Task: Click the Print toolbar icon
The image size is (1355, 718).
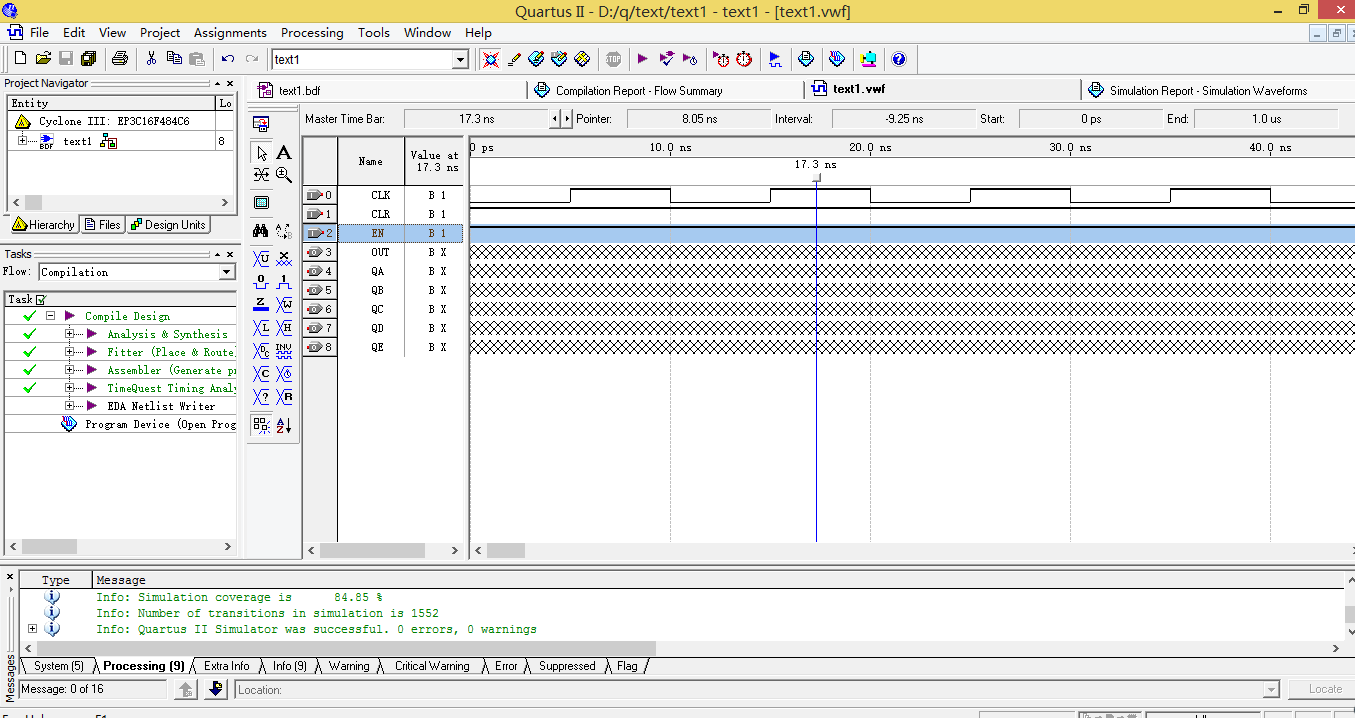Action: [x=120, y=59]
